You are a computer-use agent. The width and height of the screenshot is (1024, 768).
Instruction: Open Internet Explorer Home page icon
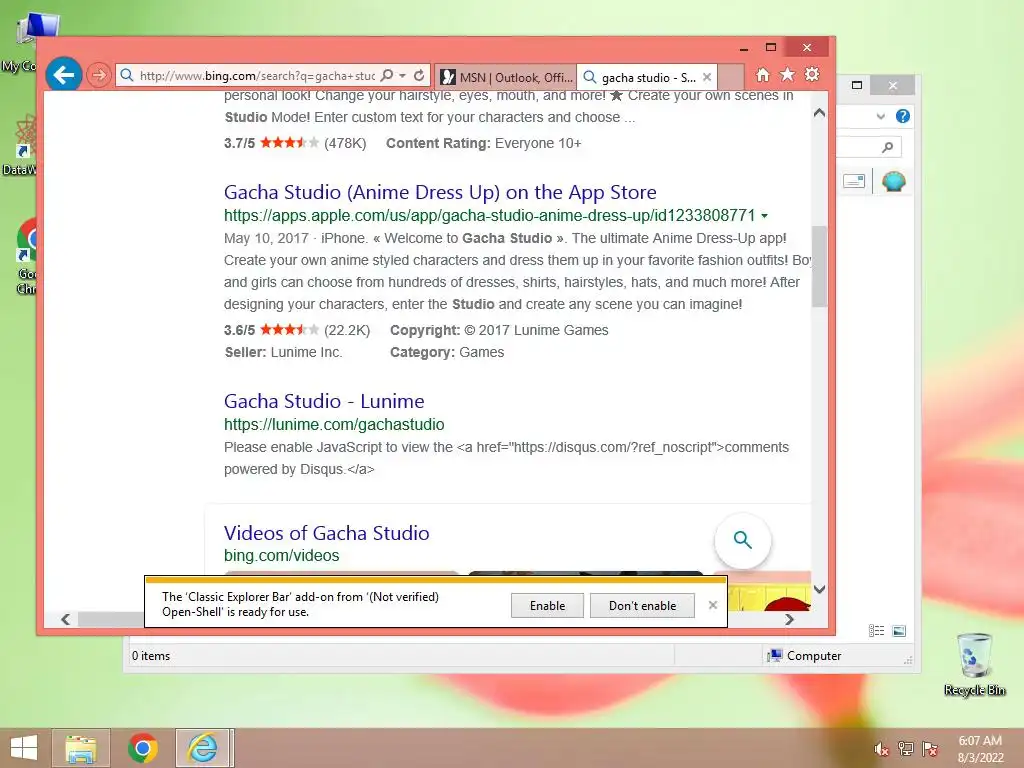(x=762, y=75)
